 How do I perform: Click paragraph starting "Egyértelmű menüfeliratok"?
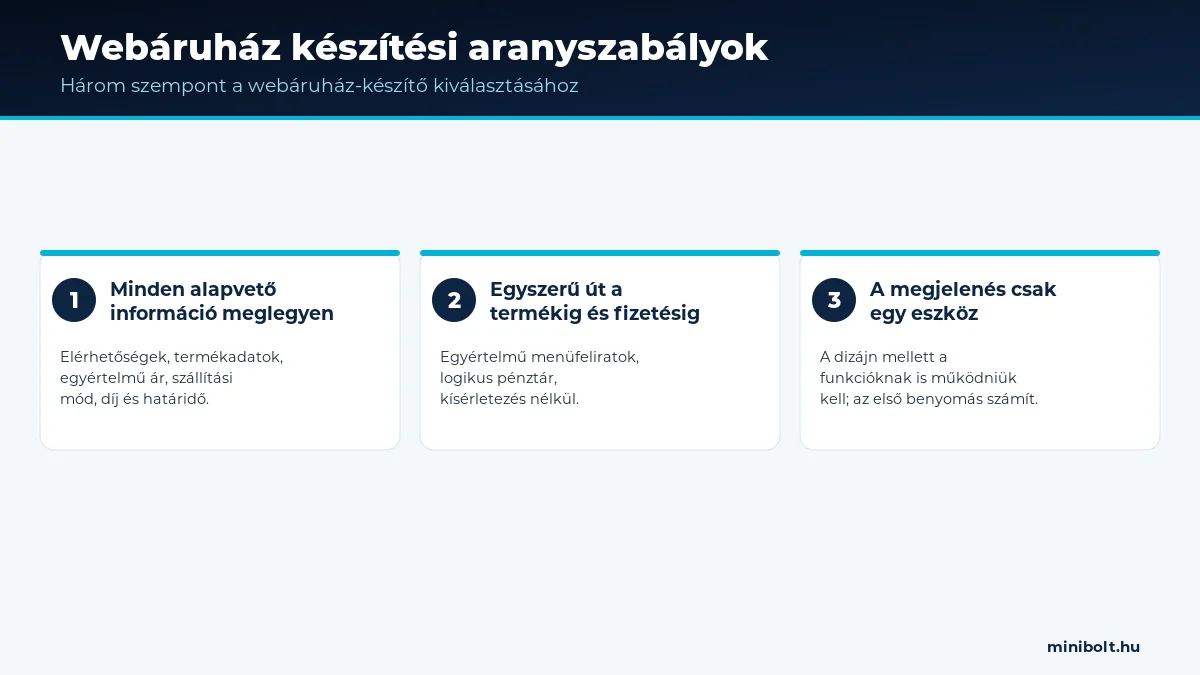pyautogui.click(x=540, y=377)
